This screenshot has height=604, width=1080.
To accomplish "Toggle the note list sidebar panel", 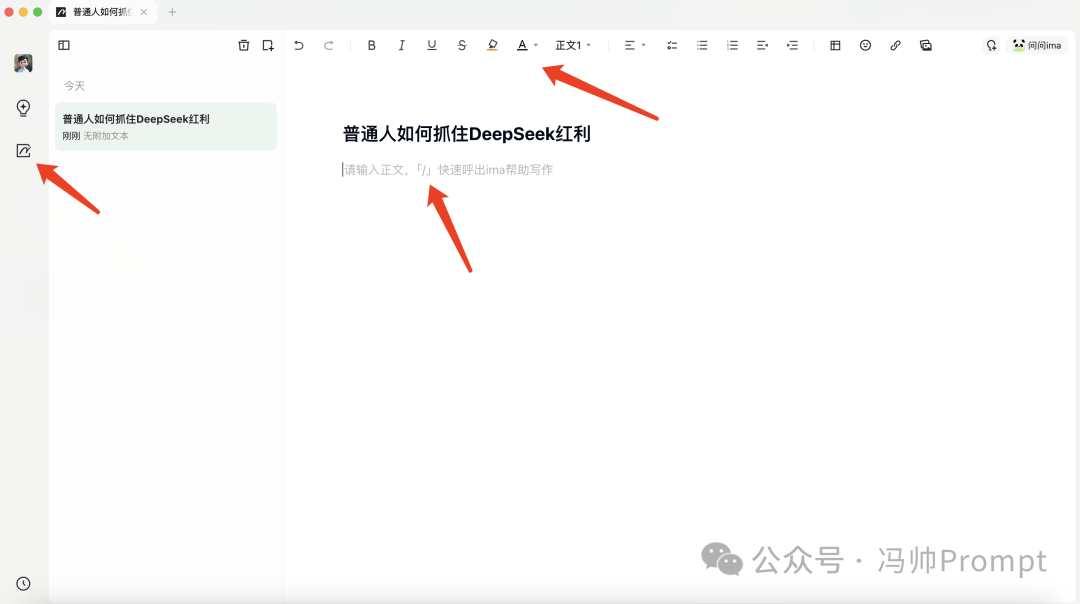I will pyautogui.click(x=64, y=45).
